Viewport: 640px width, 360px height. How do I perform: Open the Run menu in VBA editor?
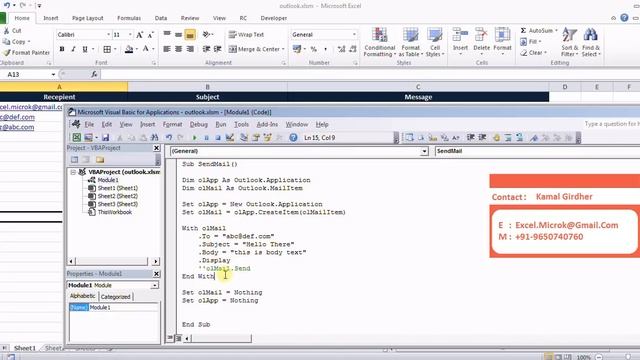(221, 124)
